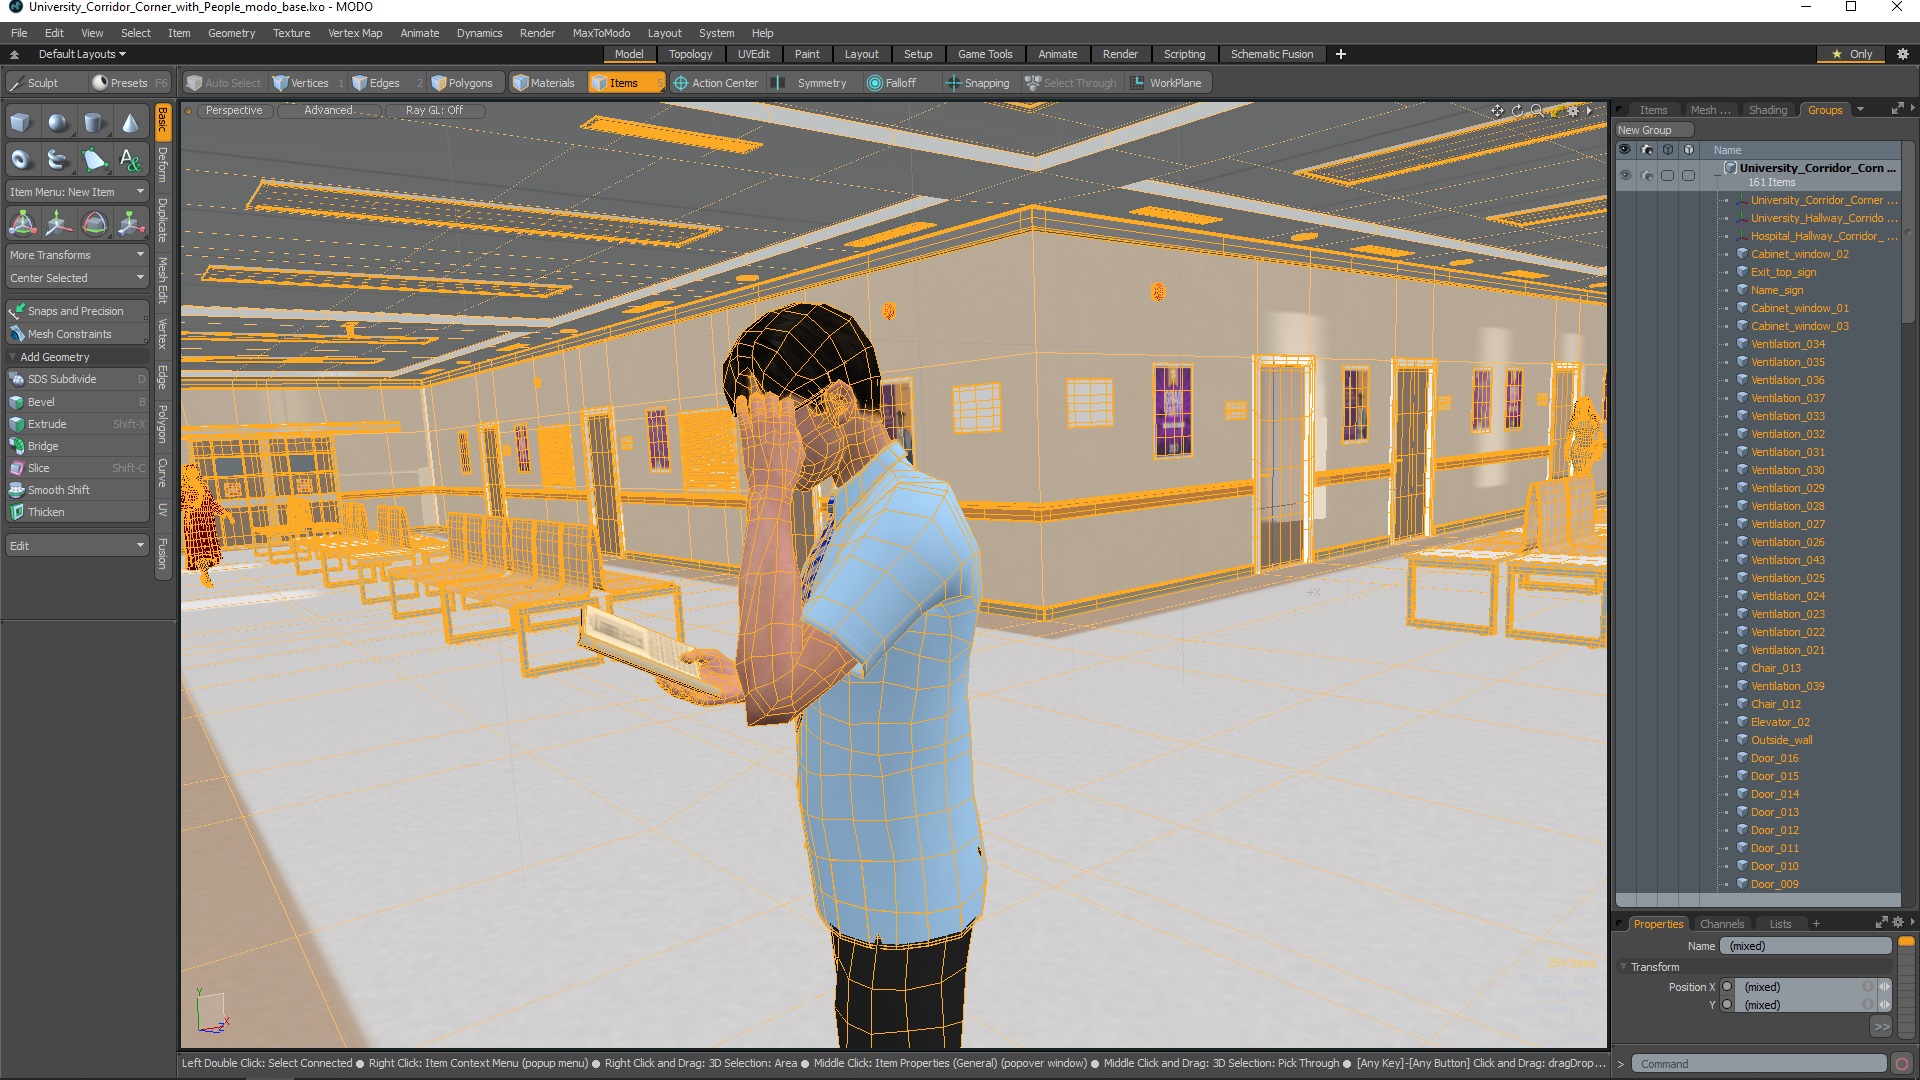Screen dimensions: 1920x1080
Task: Select the Polygons selection mode
Action: [462, 83]
